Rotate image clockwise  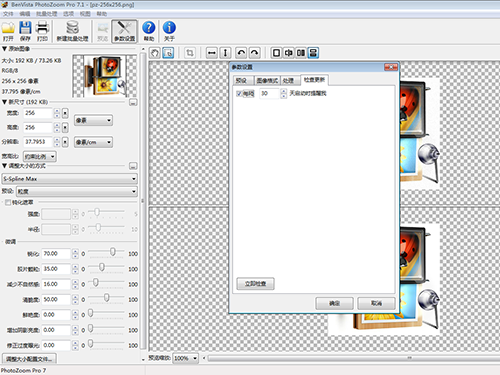click(254, 53)
